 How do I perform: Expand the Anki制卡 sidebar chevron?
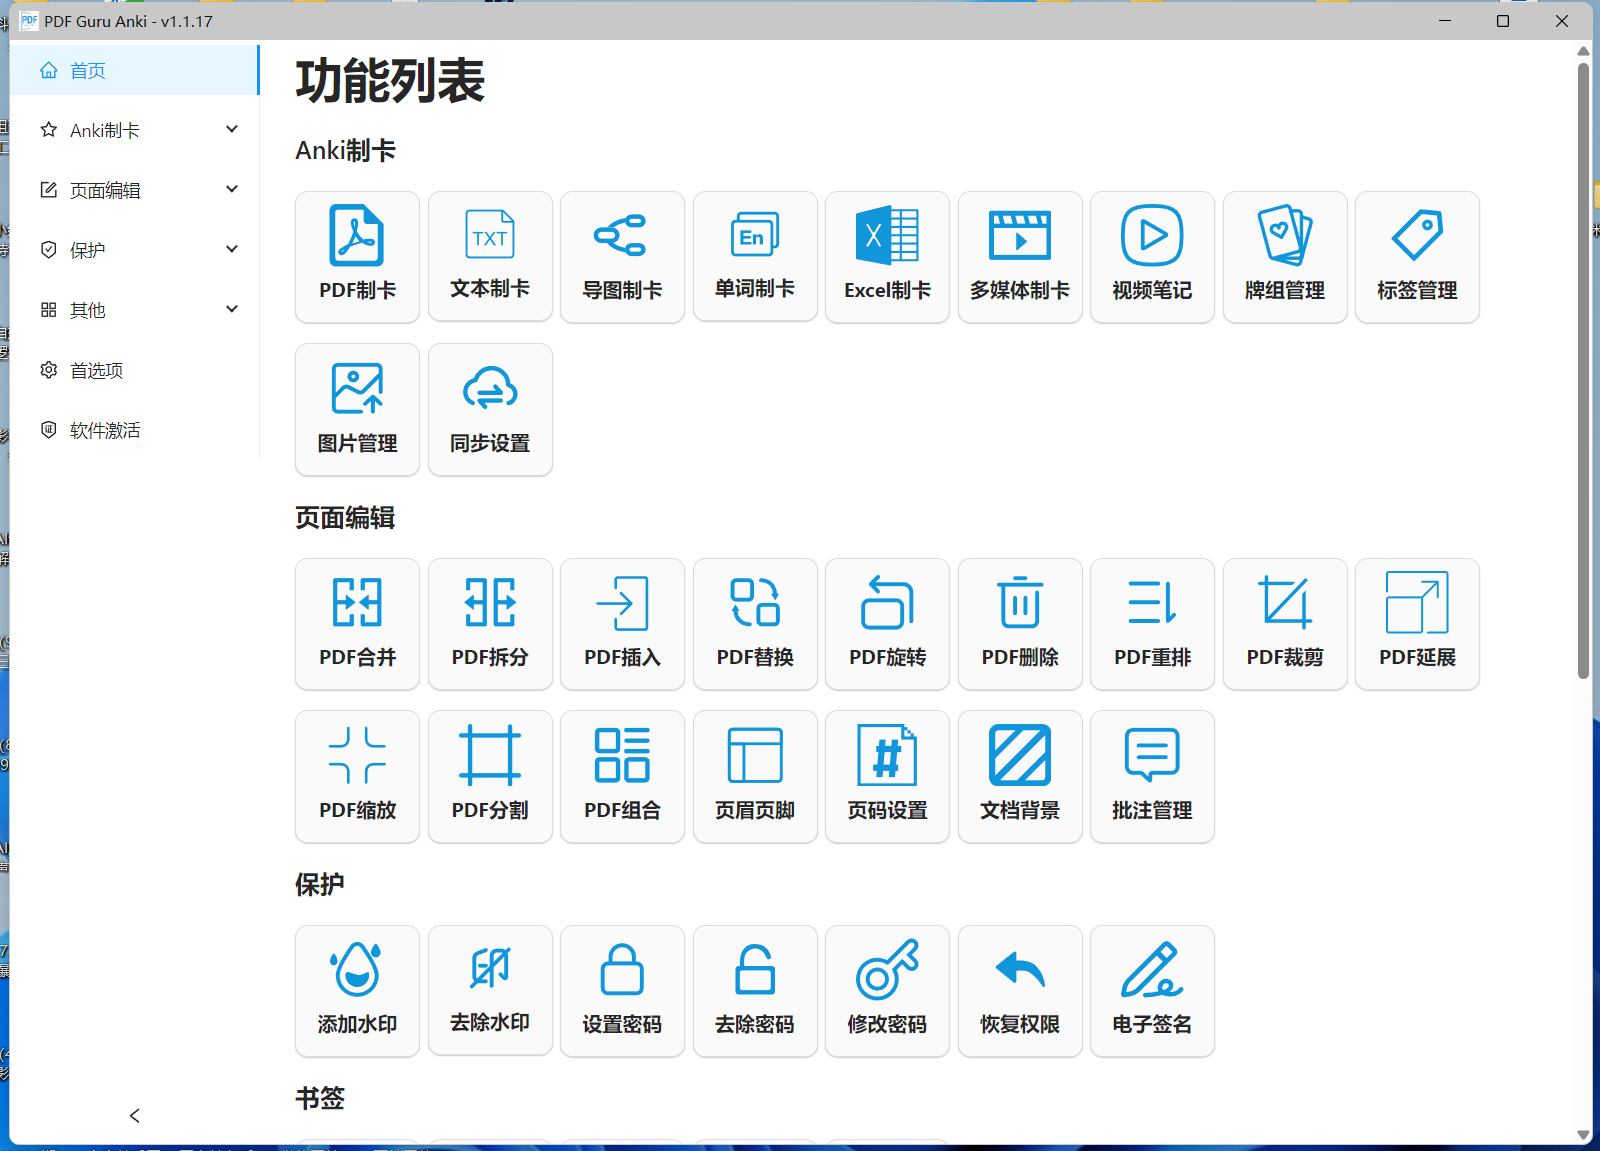(x=232, y=129)
